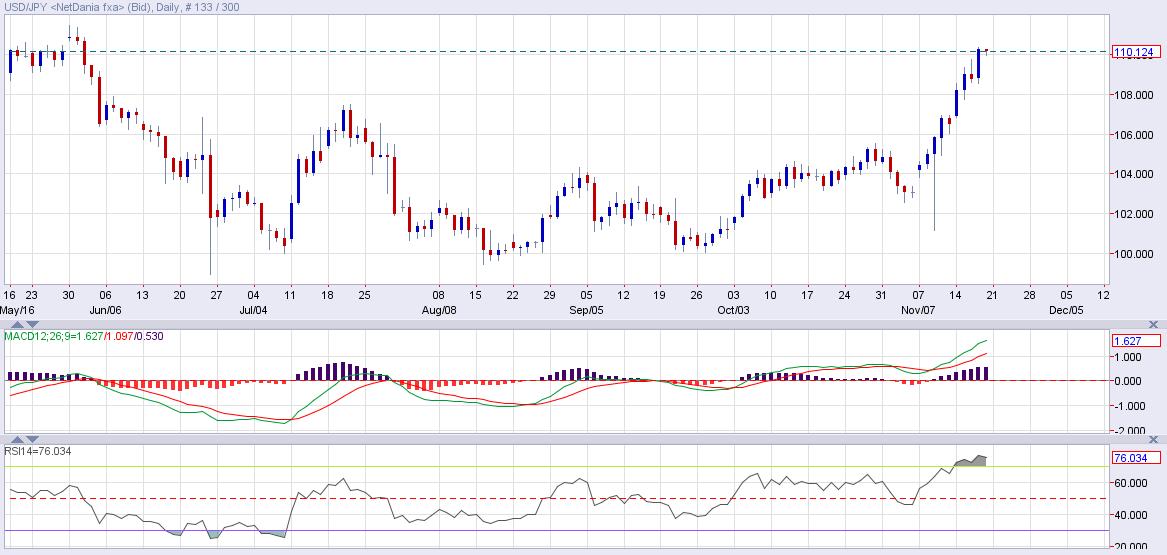Click the Sep/05 date on time axis

click(x=586, y=310)
